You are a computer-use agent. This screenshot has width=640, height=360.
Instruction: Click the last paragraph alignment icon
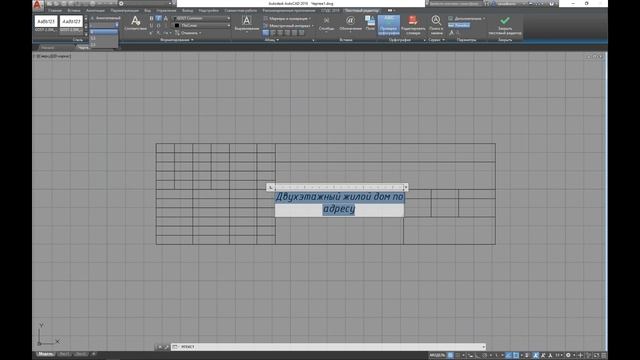point(302,33)
